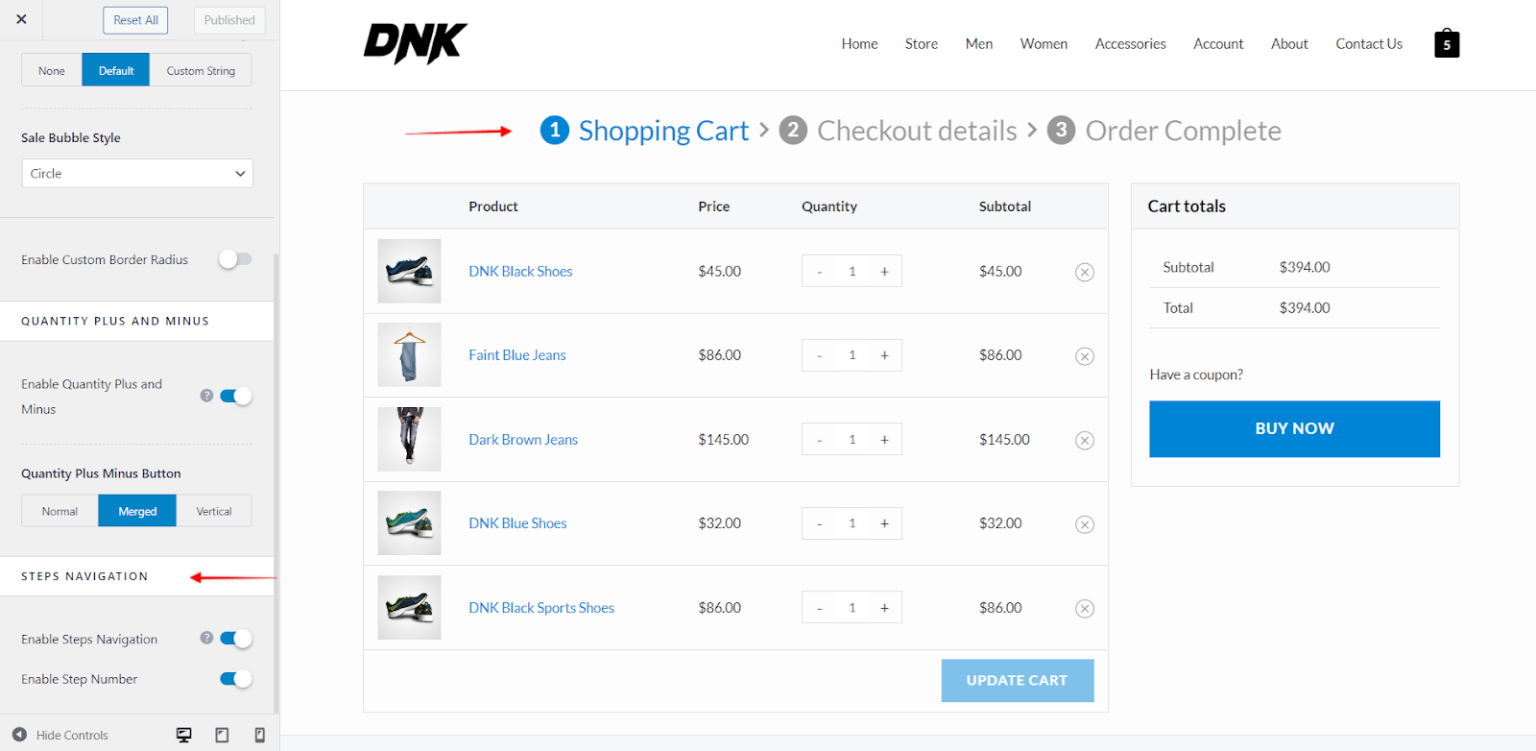Select Vertical quantity button style
This screenshot has width=1536, height=751.
[214, 511]
